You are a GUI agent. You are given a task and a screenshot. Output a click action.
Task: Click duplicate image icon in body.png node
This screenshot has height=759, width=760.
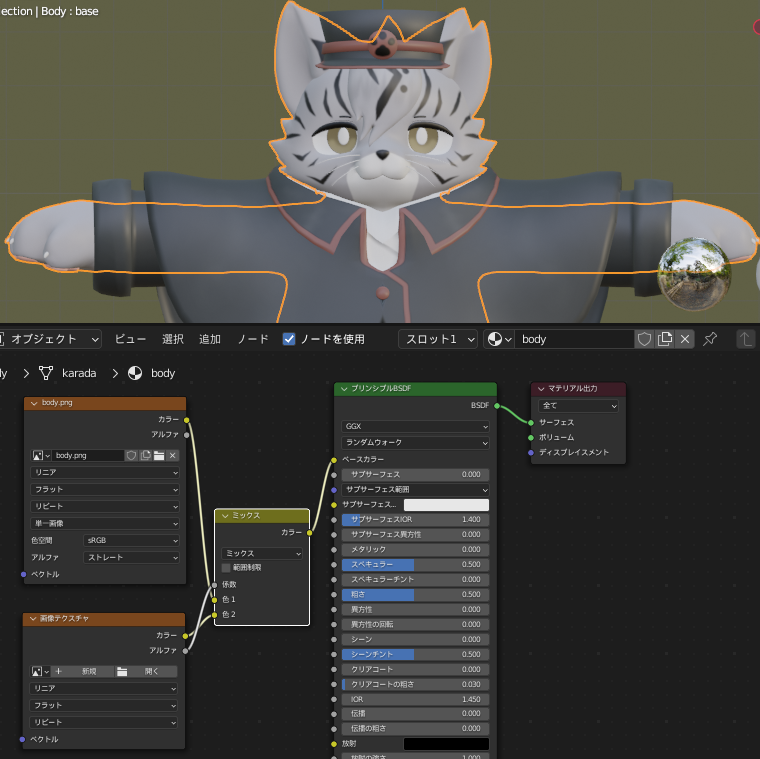145,456
